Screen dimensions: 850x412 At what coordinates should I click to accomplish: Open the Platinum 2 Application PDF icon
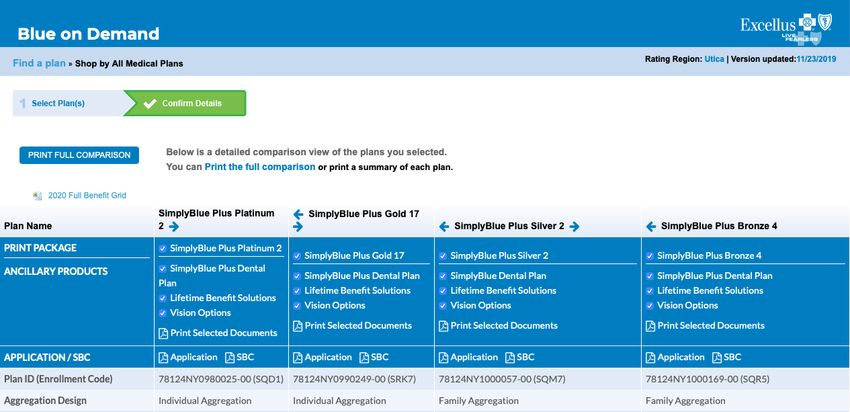click(x=163, y=357)
